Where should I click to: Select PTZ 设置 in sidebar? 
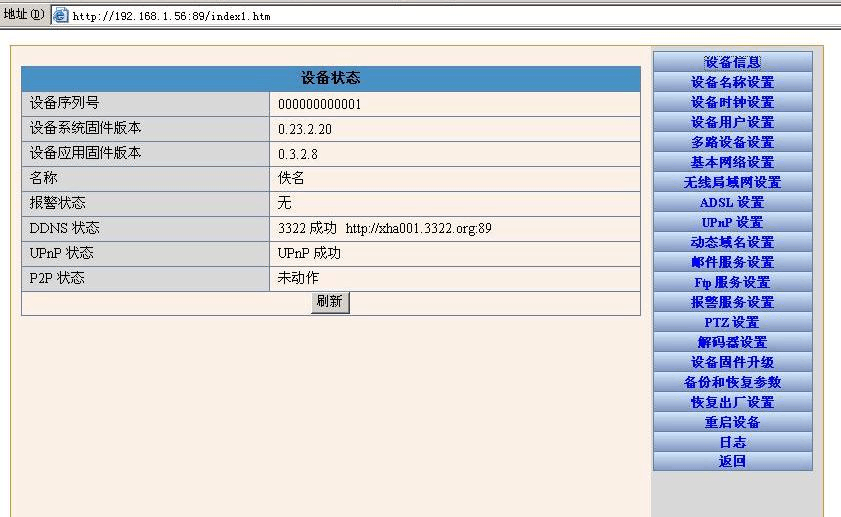732,322
